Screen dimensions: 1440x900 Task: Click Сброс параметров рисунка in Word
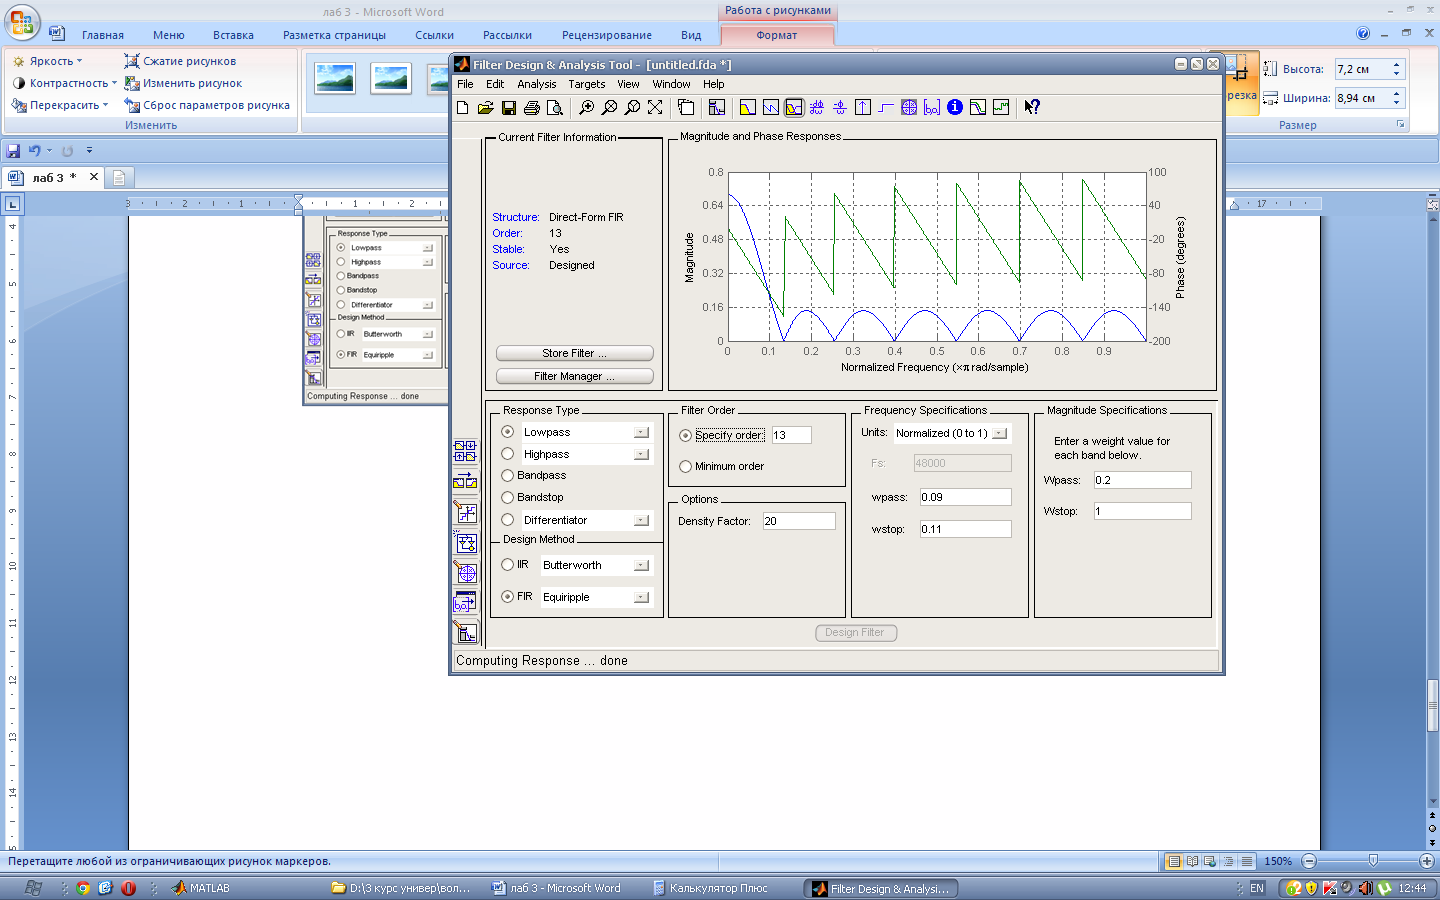coord(207,105)
